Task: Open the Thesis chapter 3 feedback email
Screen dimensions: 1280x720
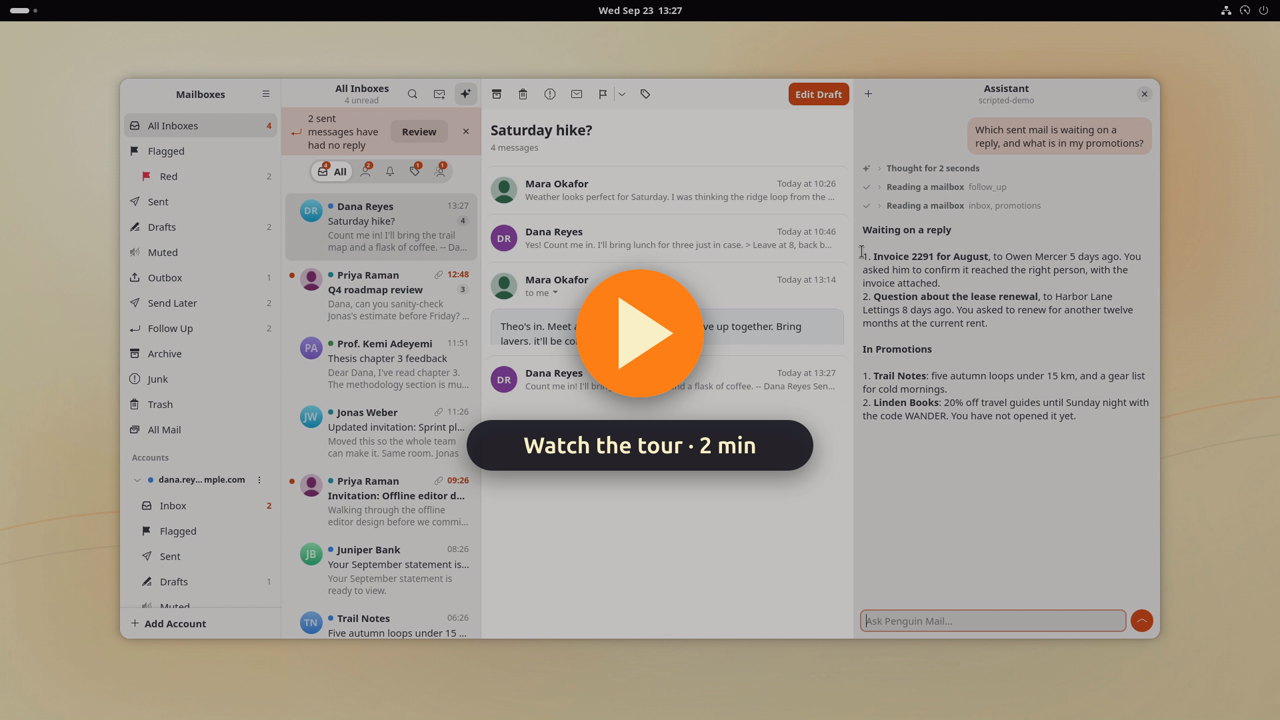Action: click(381, 364)
